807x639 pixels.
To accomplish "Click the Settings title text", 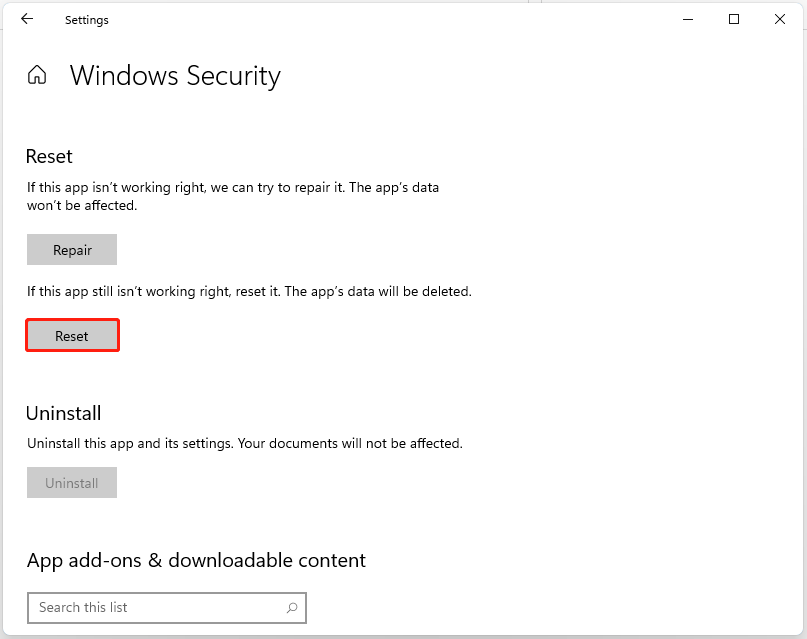I will (86, 19).
